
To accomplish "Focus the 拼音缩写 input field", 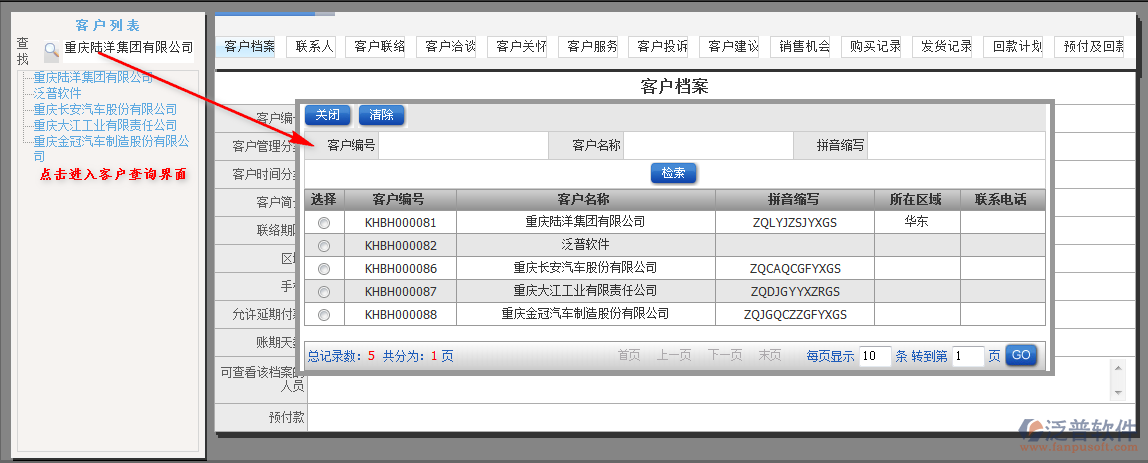I will coord(955,146).
